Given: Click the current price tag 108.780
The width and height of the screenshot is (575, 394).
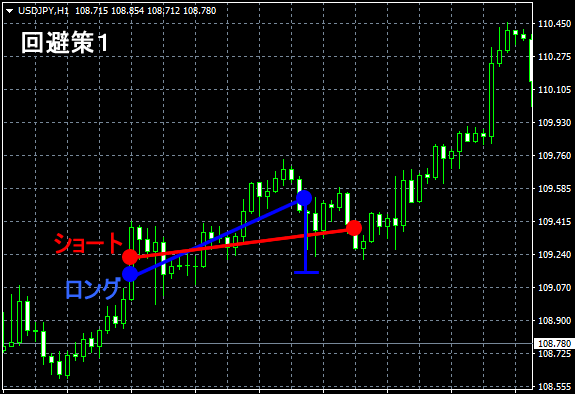Looking at the screenshot, I should 554,344.
